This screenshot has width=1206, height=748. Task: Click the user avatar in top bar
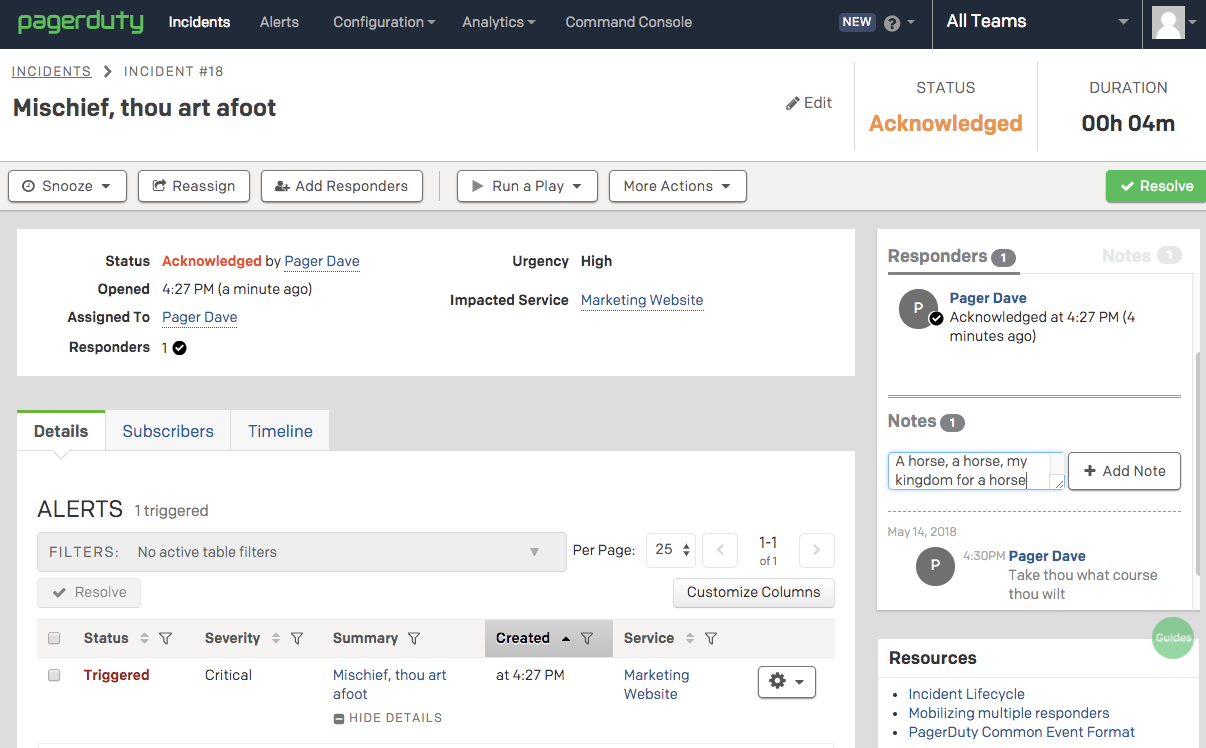pyautogui.click(x=1168, y=22)
